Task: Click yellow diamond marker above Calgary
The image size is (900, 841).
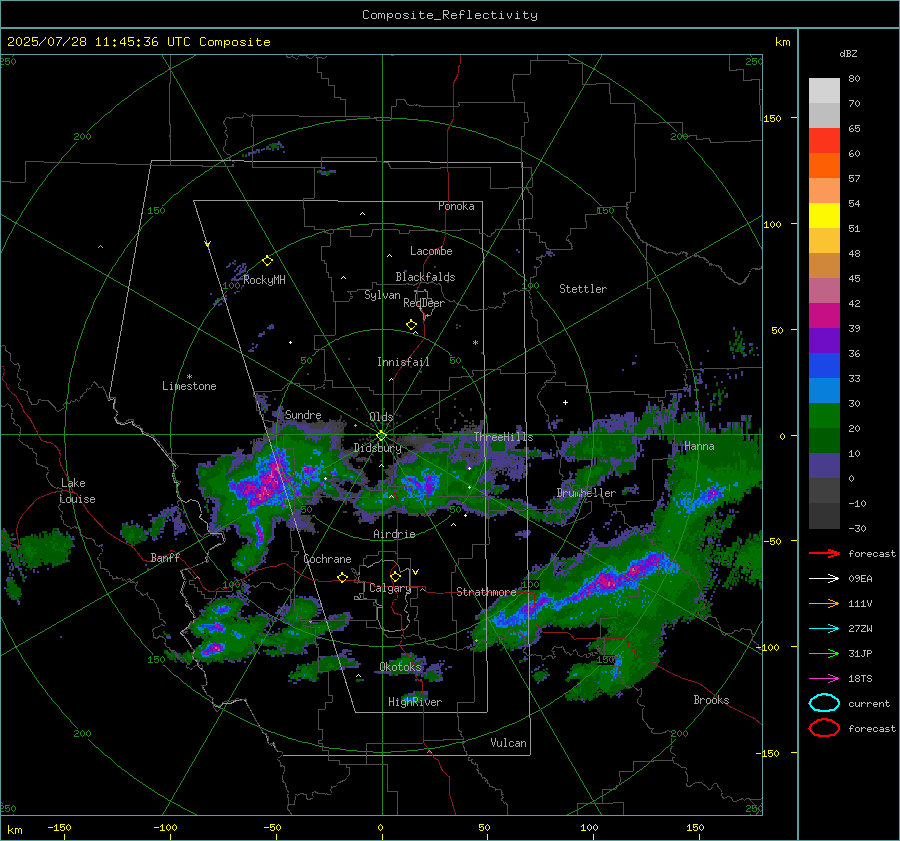Action: (395, 576)
